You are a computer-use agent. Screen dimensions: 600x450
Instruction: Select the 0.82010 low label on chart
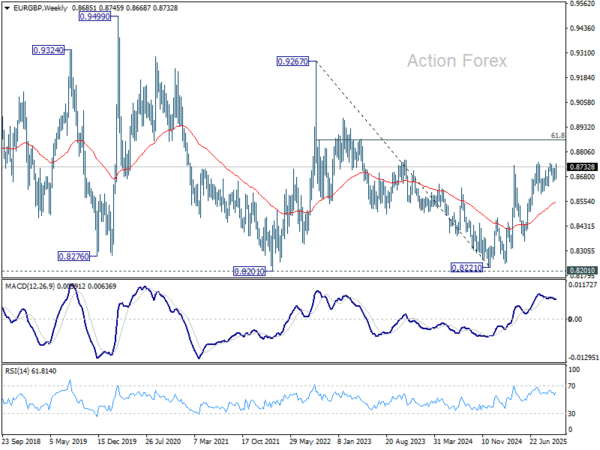point(248,271)
